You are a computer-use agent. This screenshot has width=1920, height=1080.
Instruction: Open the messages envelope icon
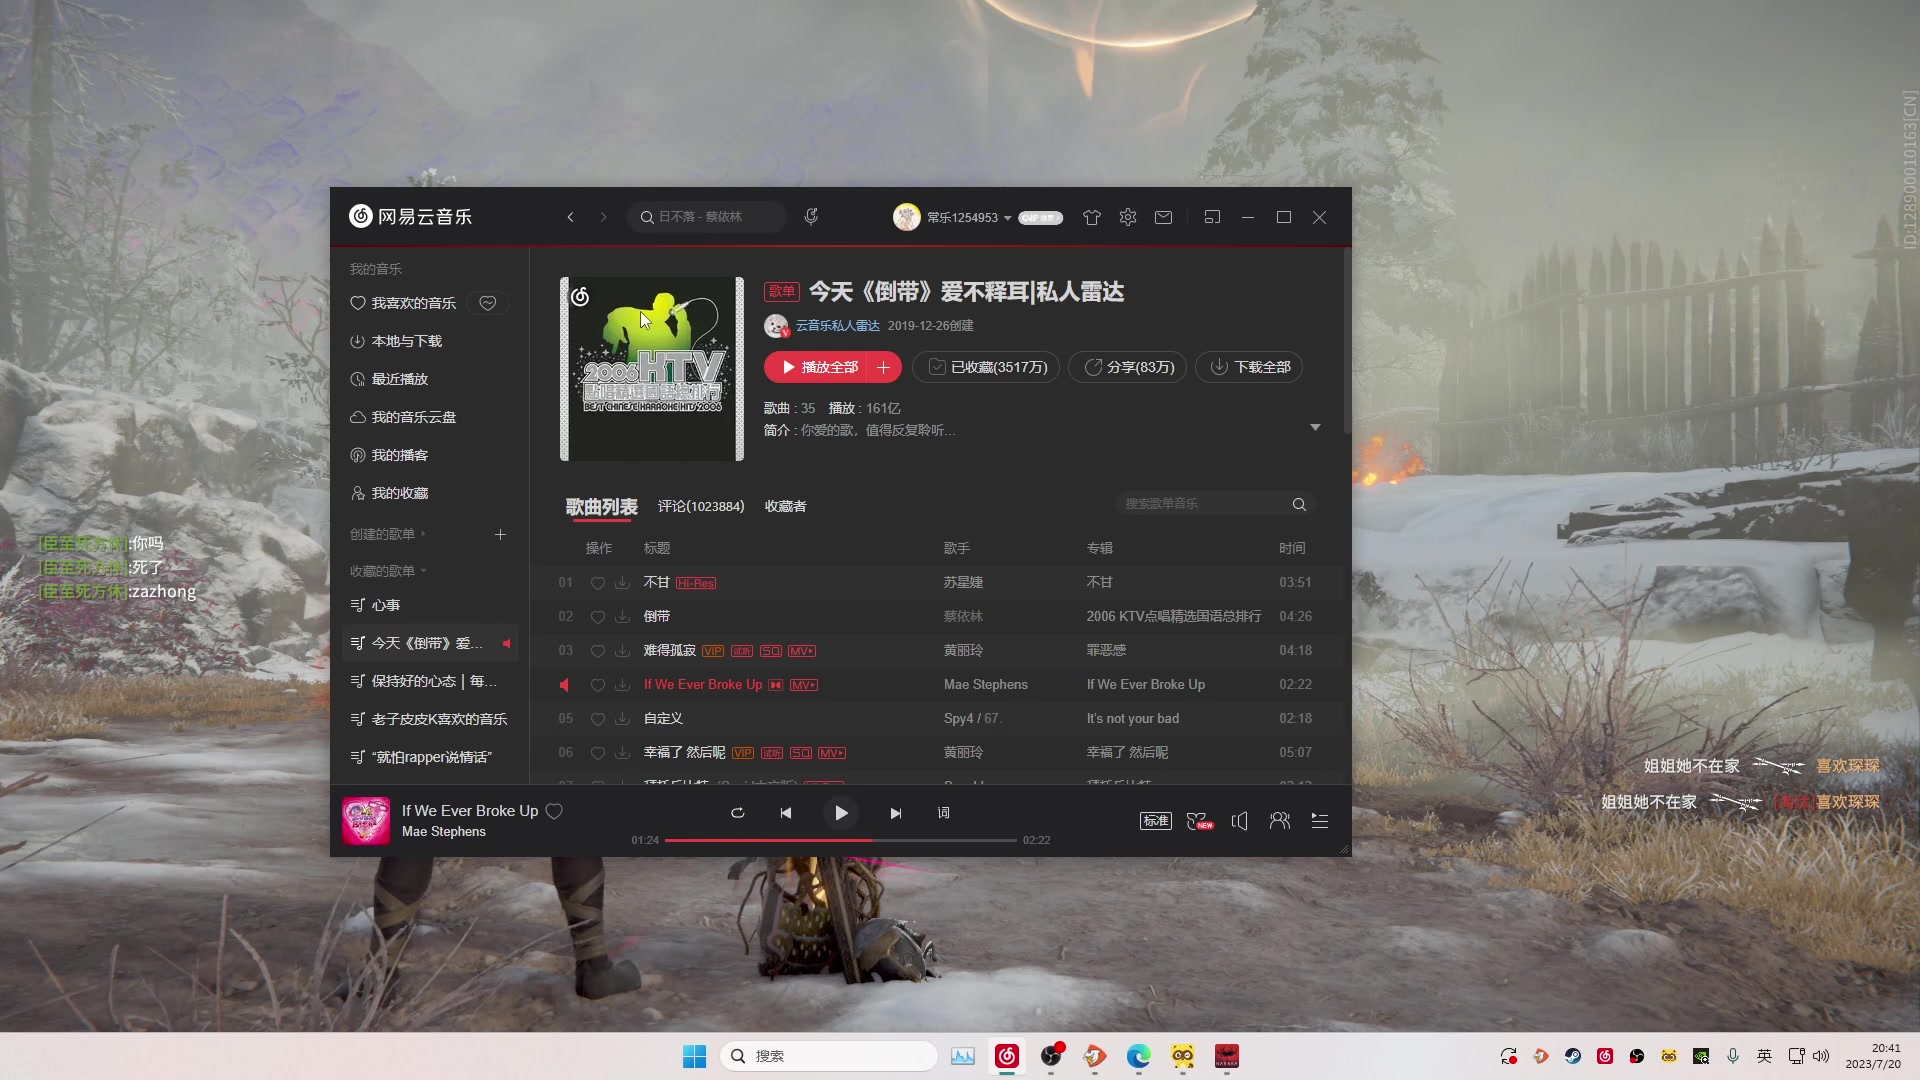click(x=1163, y=217)
